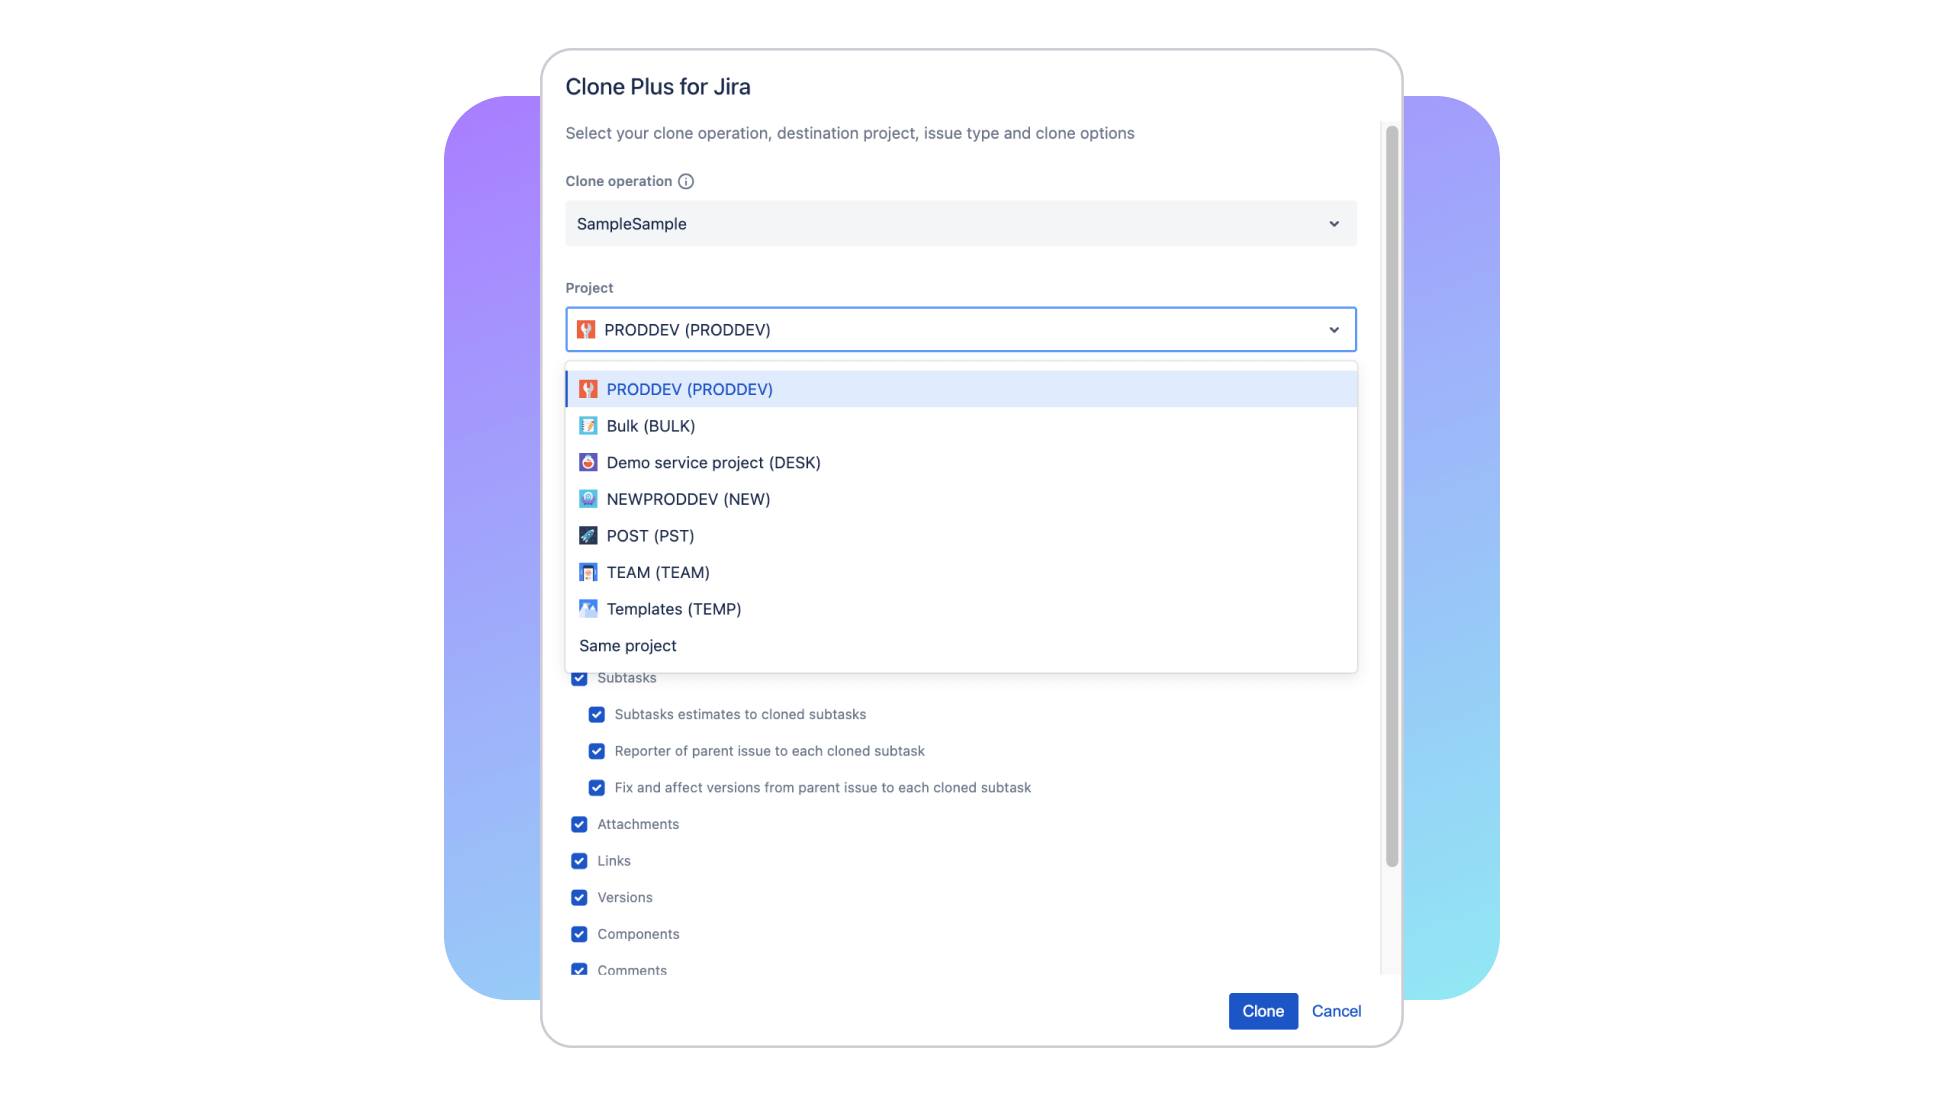Uncheck the Attachments checkbox

click(579, 824)
